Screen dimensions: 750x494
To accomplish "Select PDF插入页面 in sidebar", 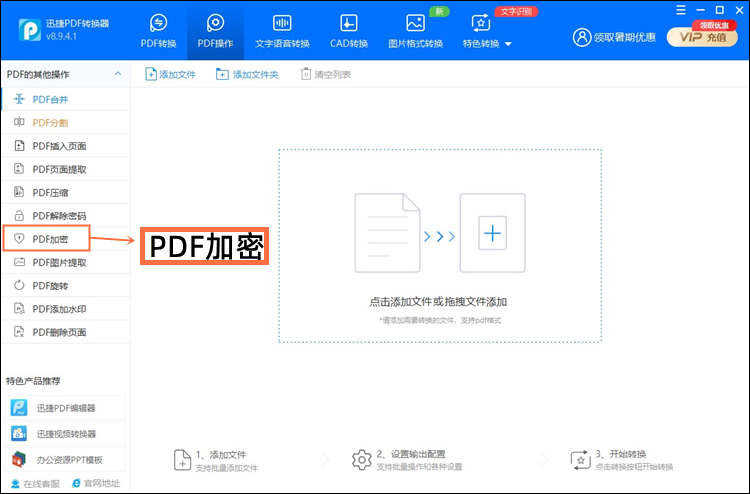I will tap(66, 146).
